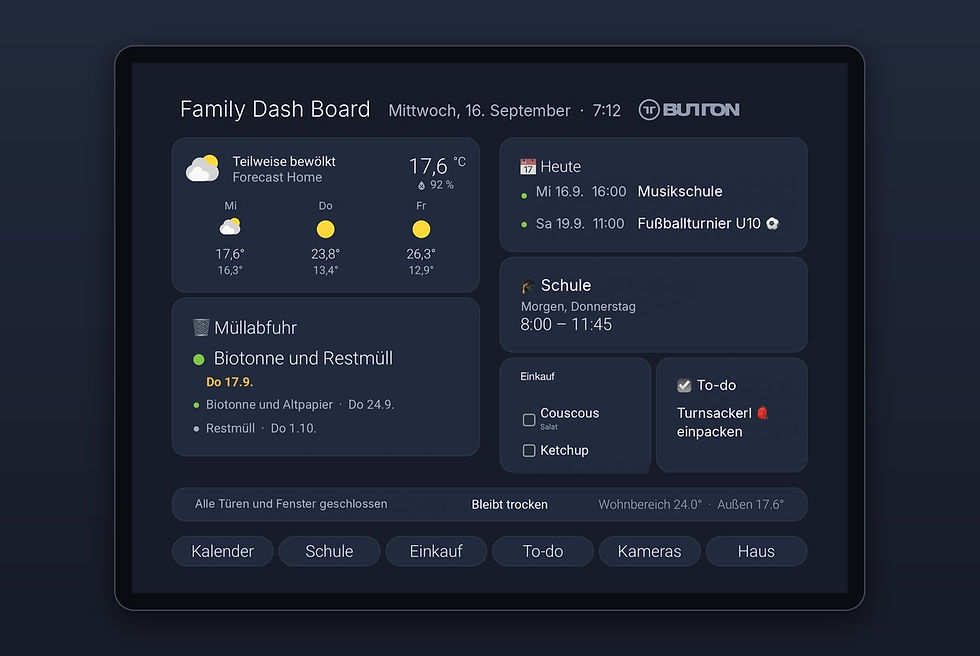Click the school time 8:00 – 11:45
This screenshot has height=656, width=980.
point(566,324)
